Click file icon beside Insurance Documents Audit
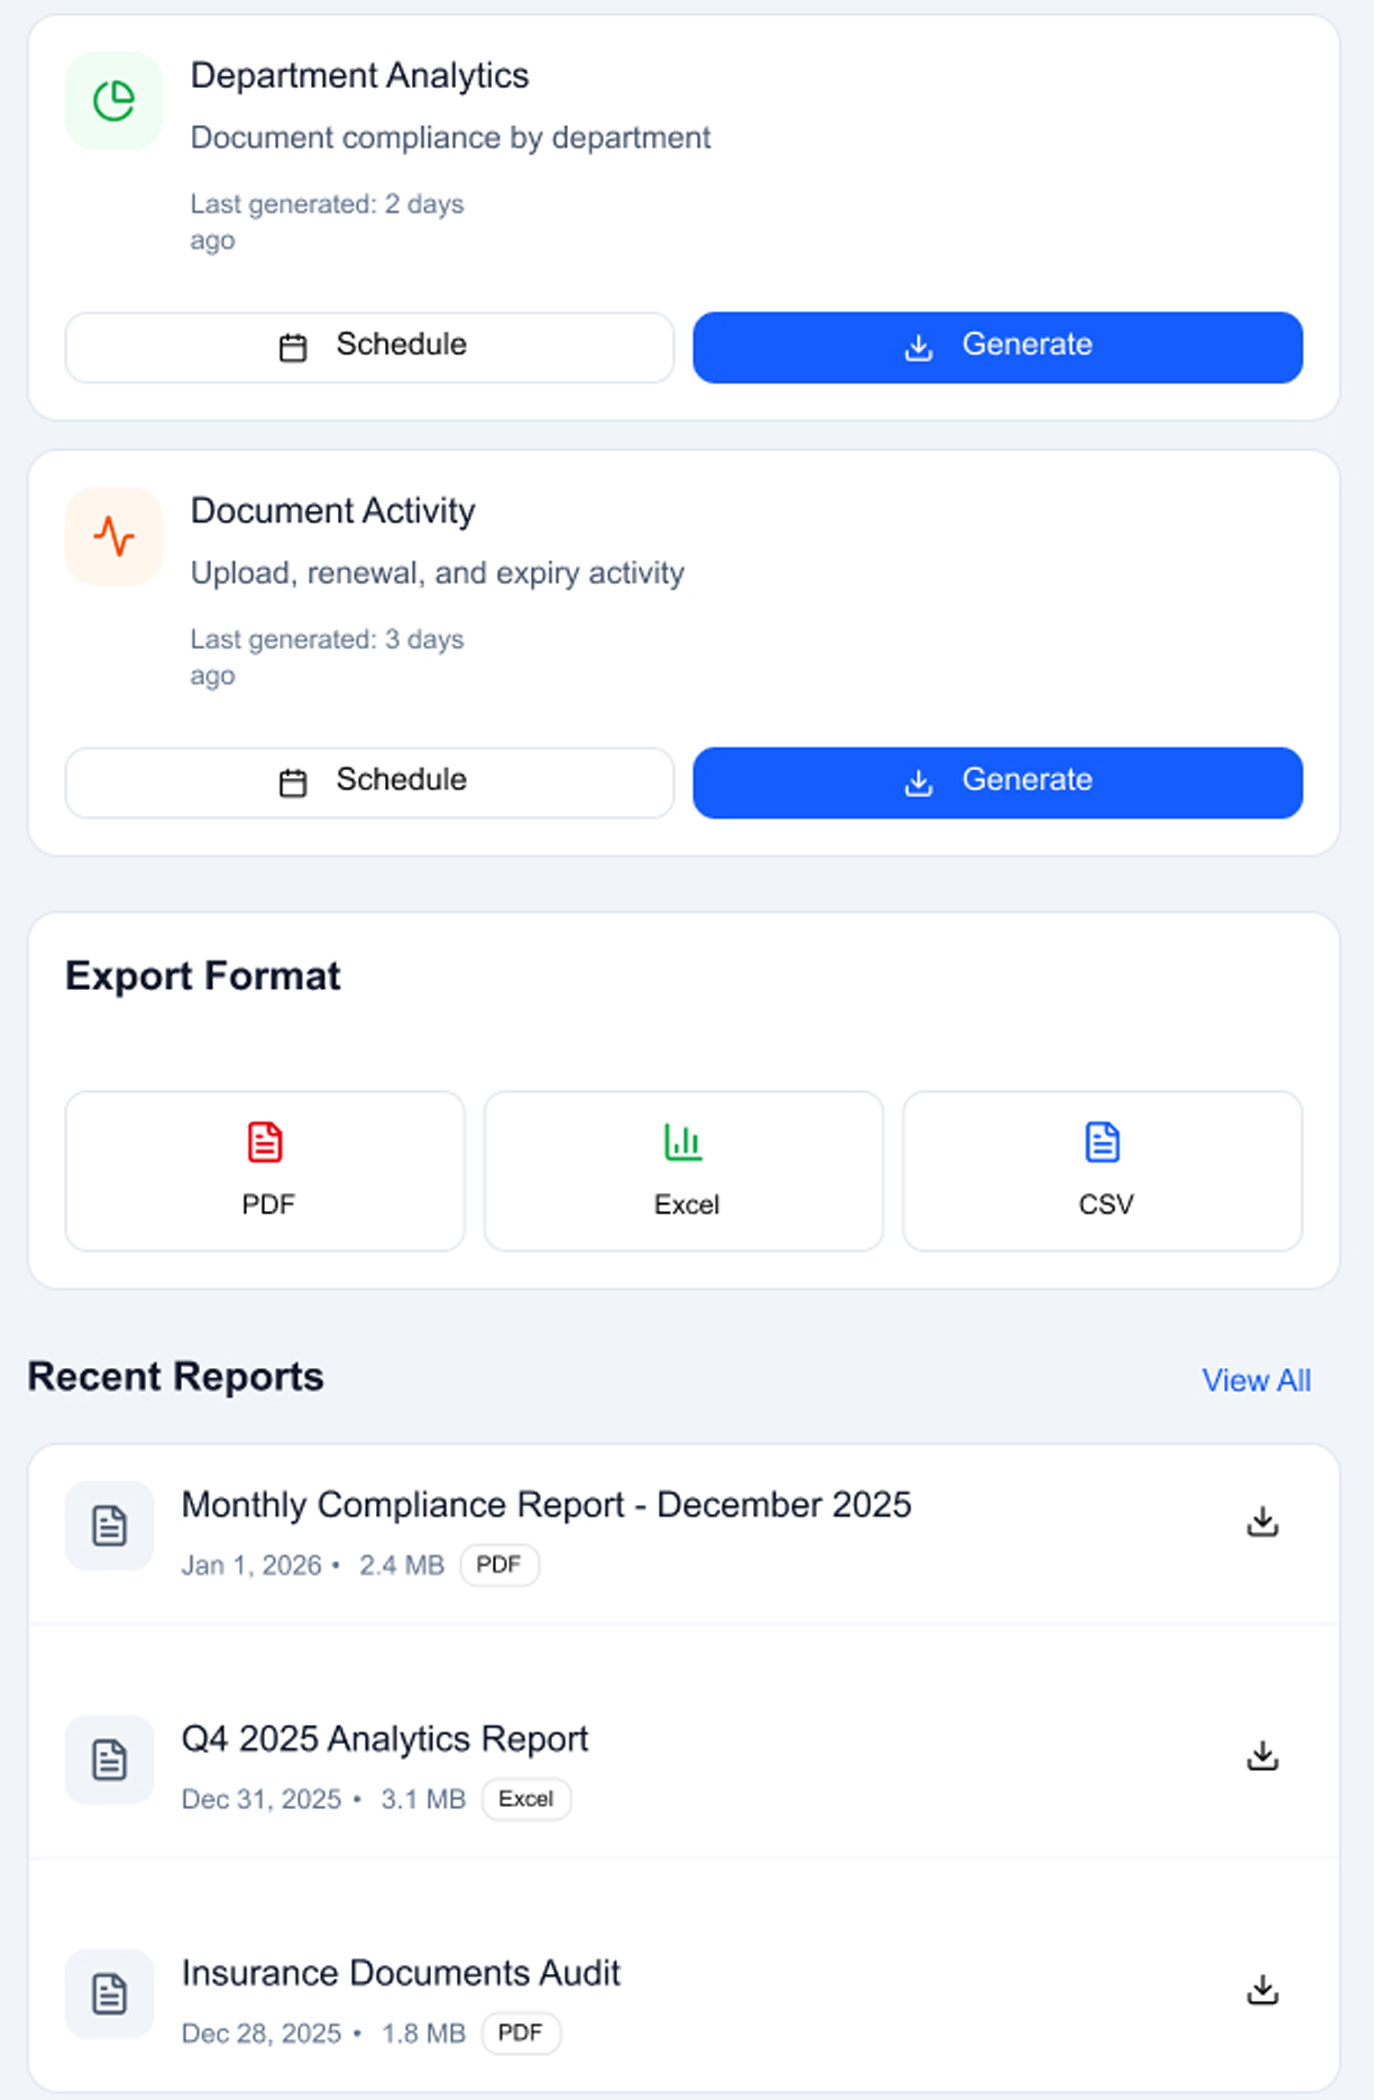Screen dimensions: 1374x2100 click(110, 1994)
